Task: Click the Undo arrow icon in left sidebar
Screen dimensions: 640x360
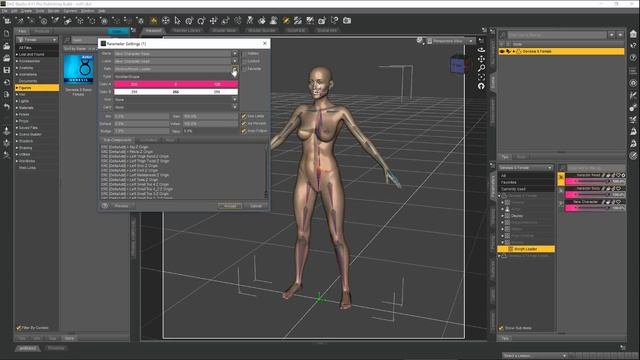Action: coord(7,107)
